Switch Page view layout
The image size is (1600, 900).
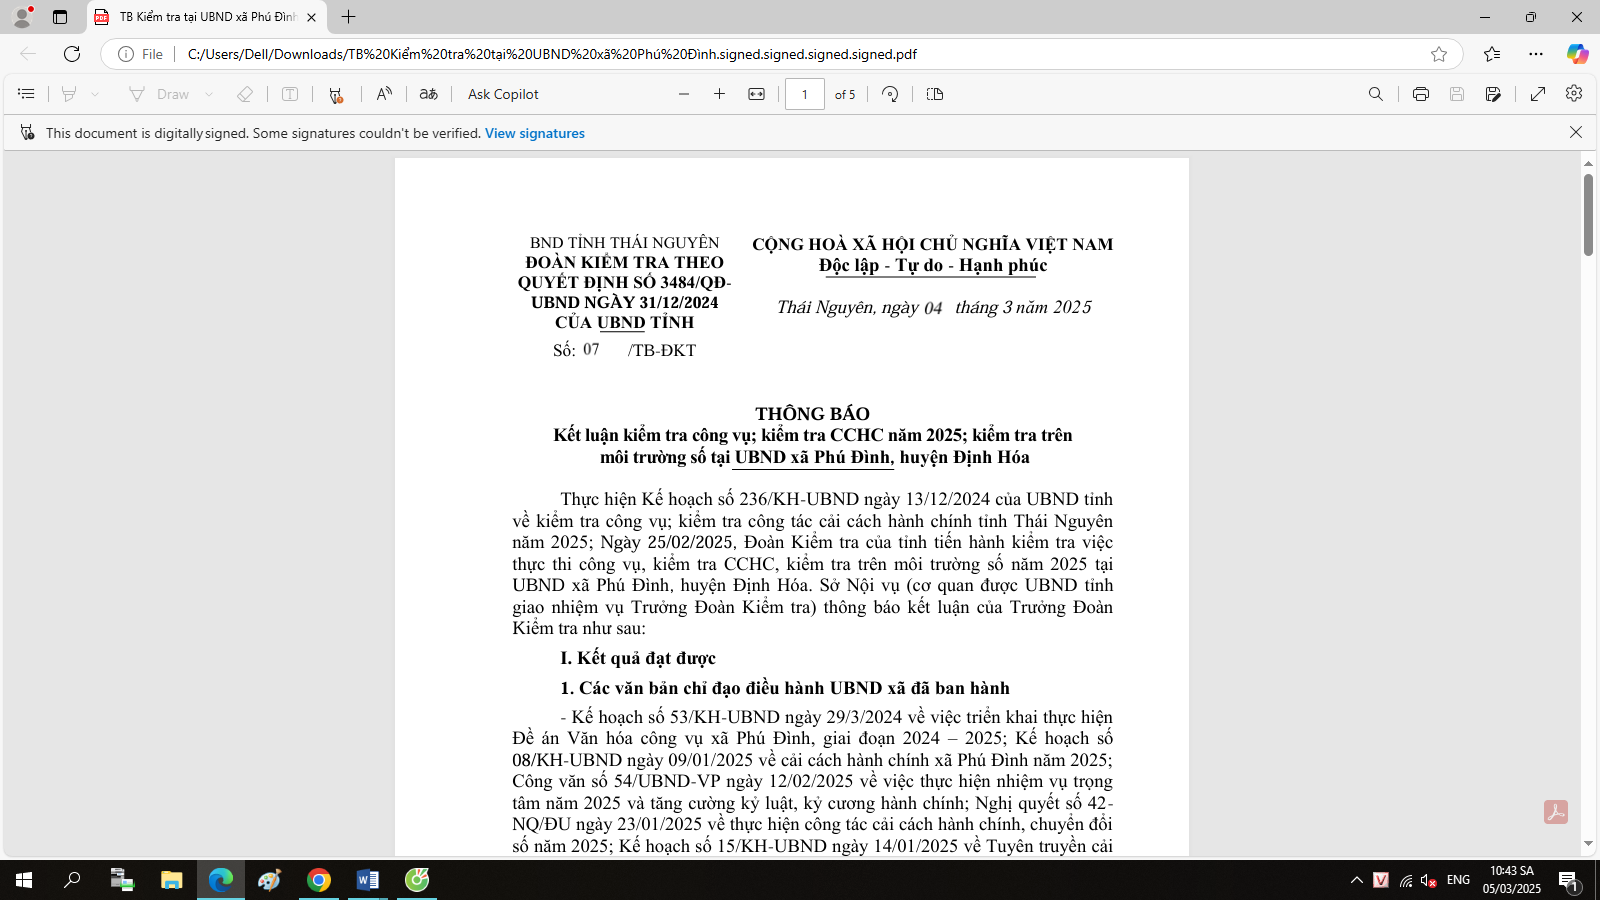[935, 94]
